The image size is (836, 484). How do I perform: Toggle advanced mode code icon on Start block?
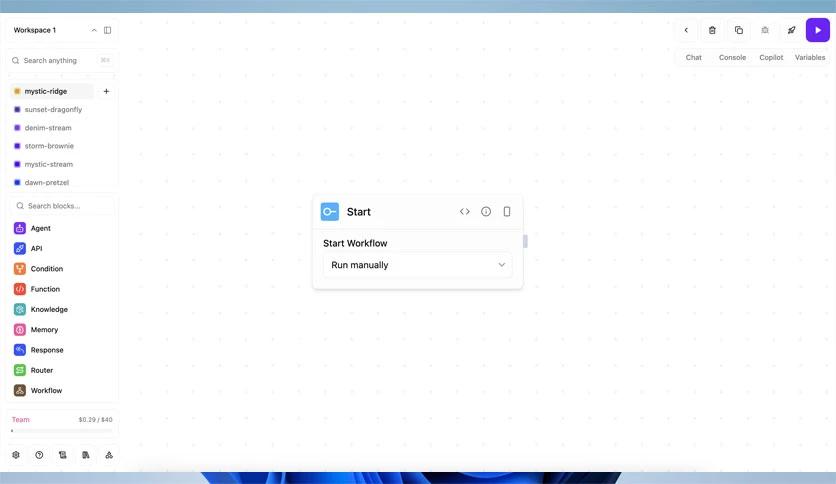click(464, 212)
